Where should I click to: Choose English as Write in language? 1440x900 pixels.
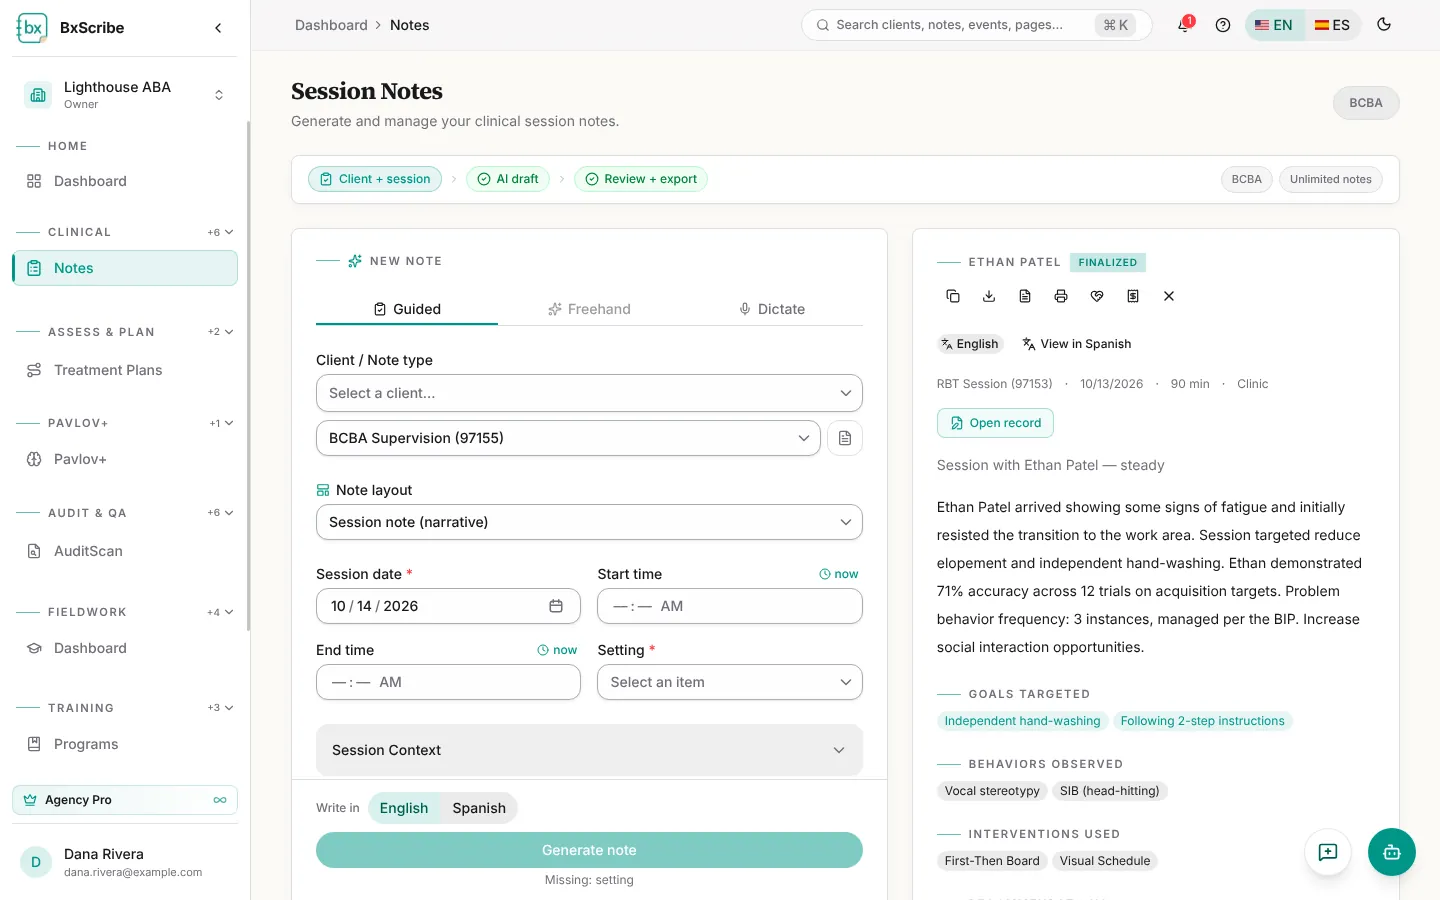tap(404, 808)
